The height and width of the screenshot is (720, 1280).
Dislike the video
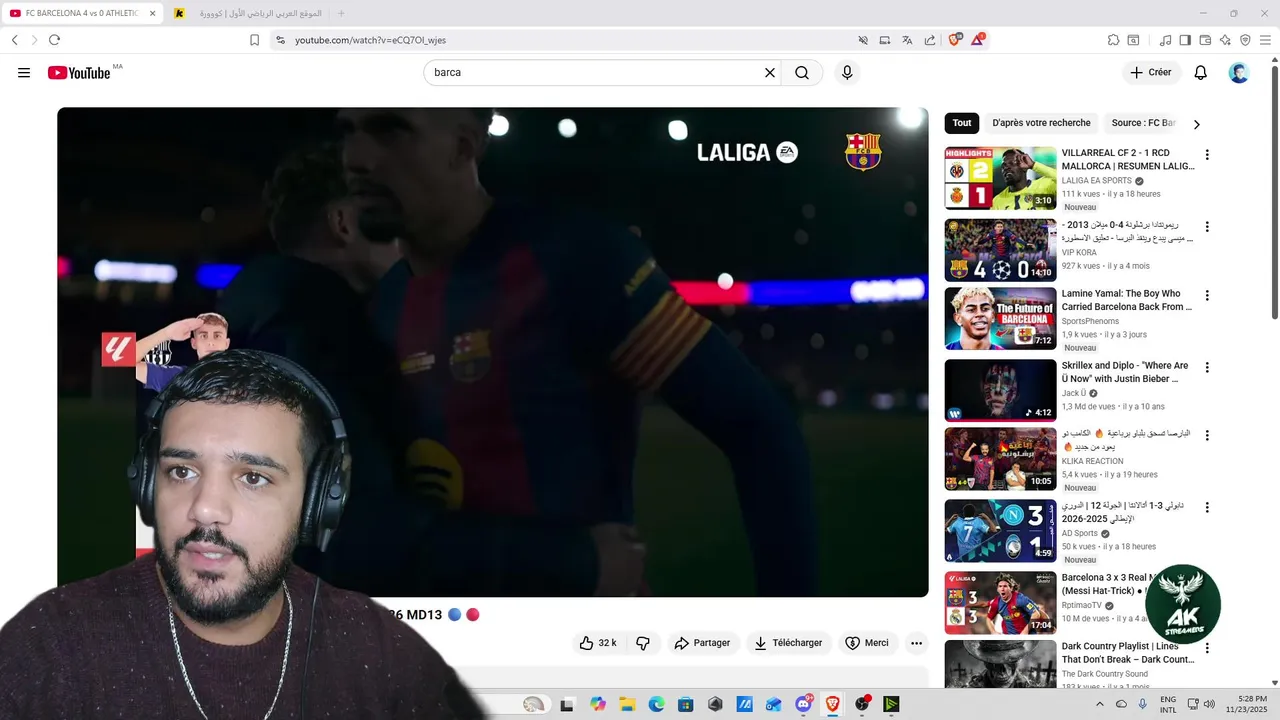(643, 643)
